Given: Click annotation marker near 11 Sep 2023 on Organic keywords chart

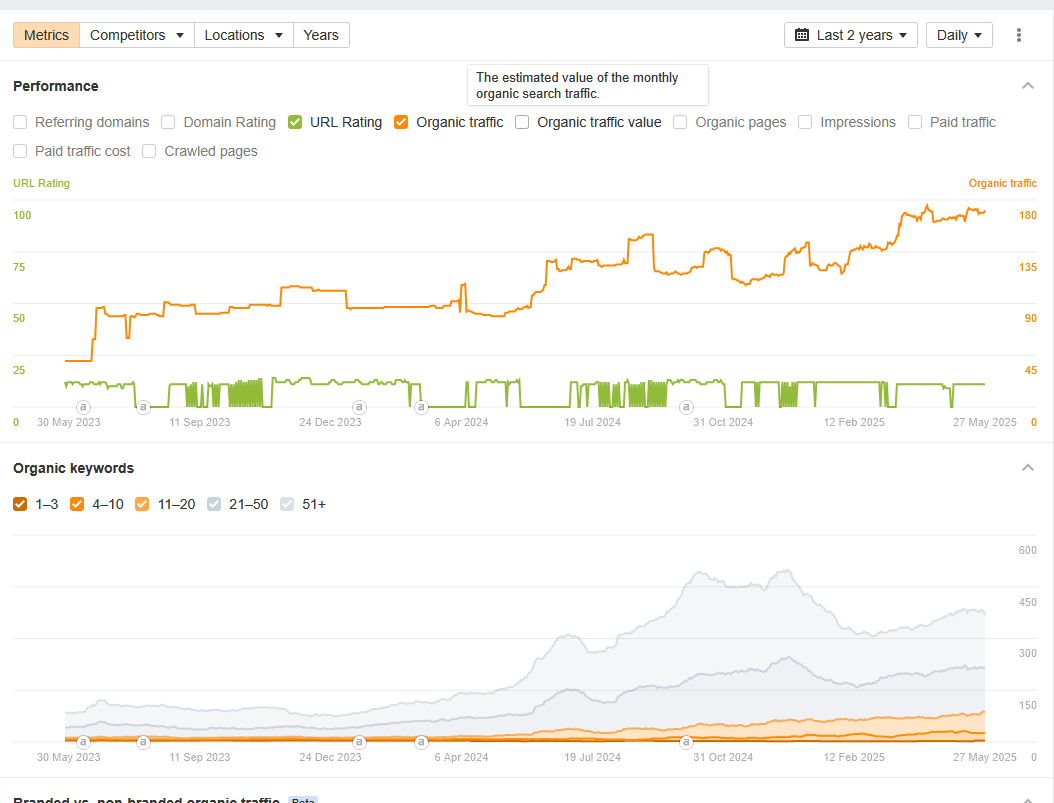Looking at the screenshot, I should 143,742.
